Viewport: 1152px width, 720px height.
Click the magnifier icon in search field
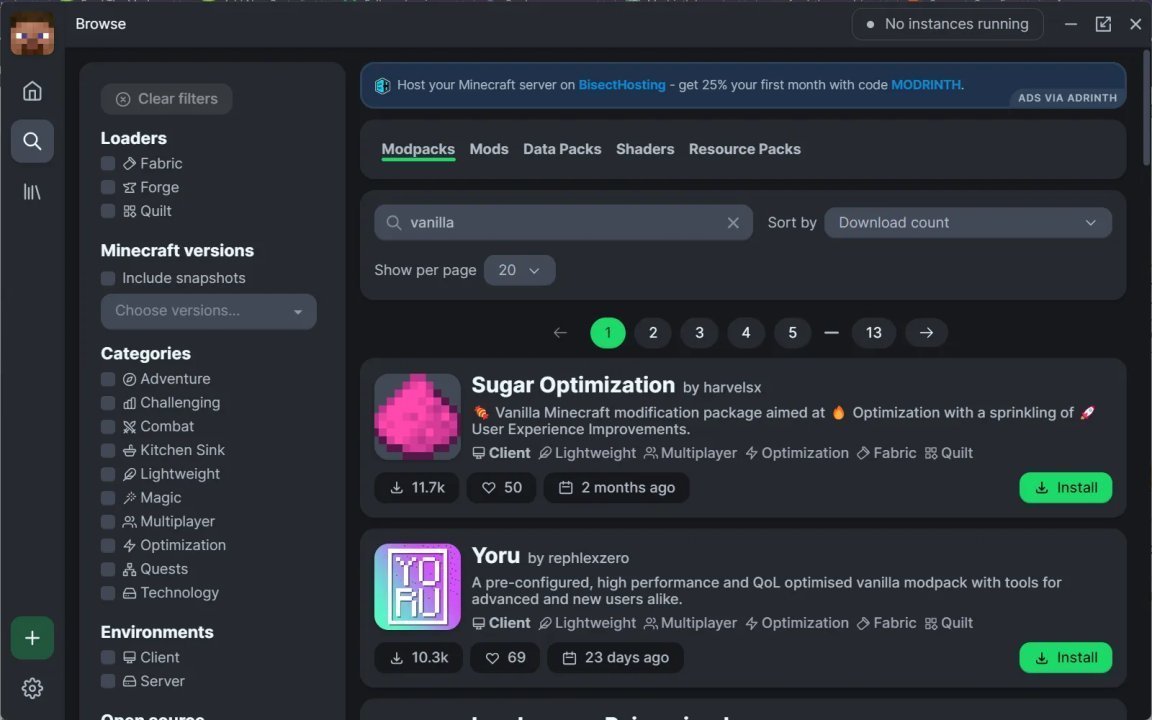tap(394, 223)
